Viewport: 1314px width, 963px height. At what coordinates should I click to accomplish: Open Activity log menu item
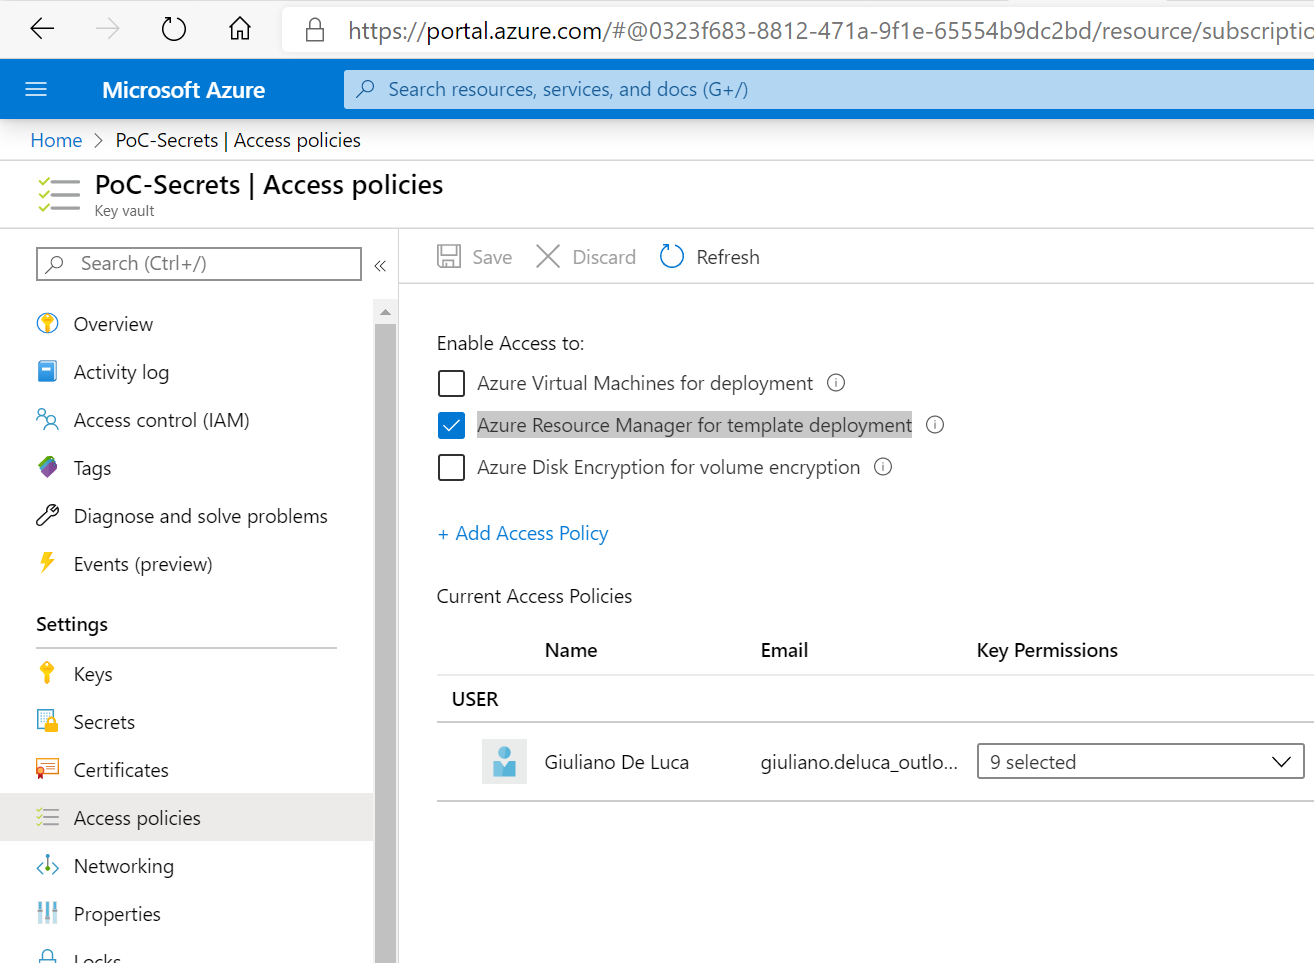(121, 372)
